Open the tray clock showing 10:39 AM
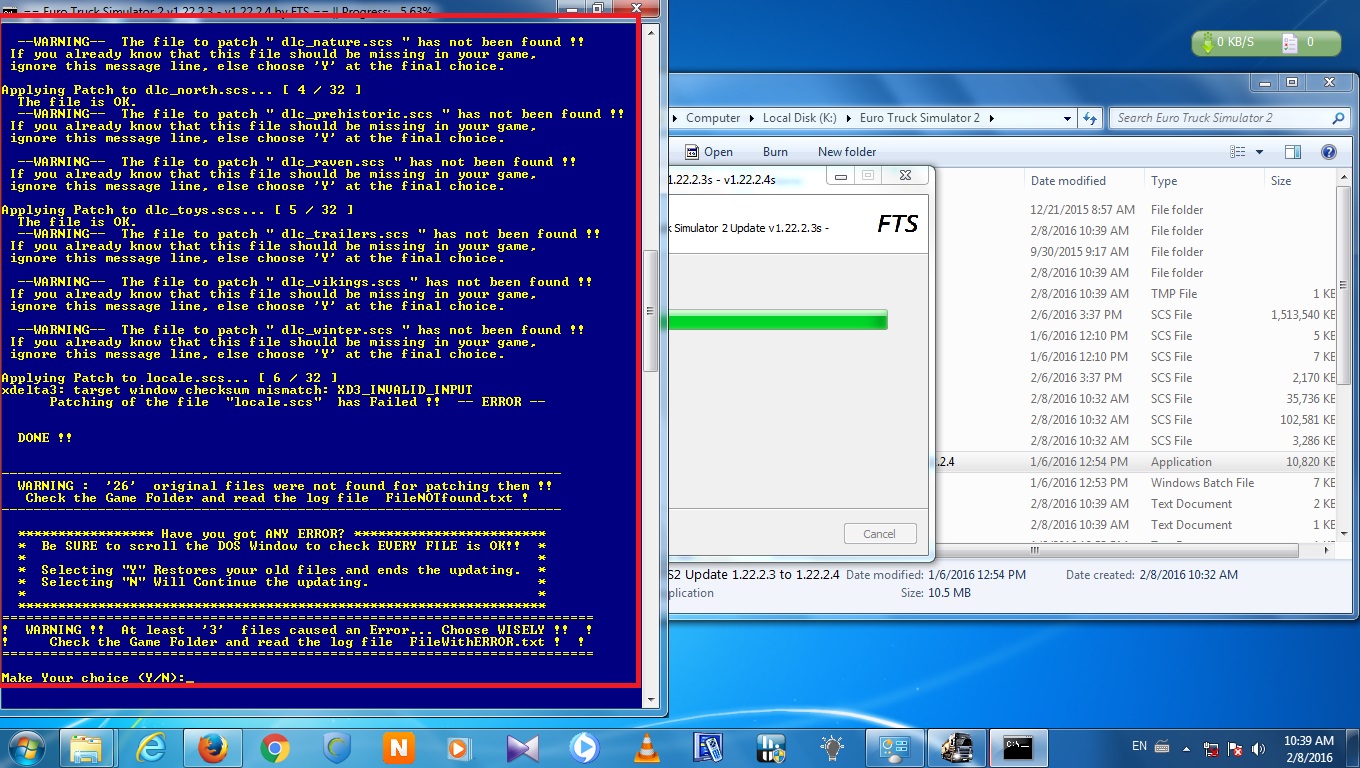 (1308, 748)
